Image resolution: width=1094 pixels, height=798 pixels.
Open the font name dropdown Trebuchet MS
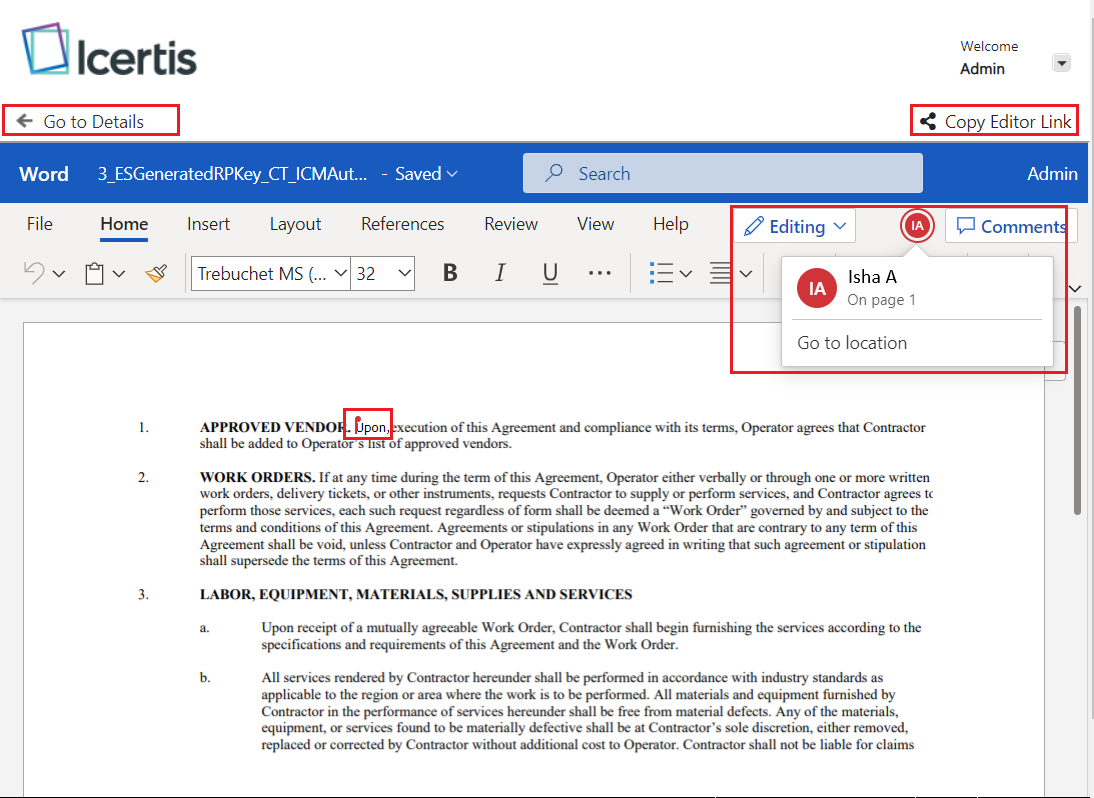(270, 273)
